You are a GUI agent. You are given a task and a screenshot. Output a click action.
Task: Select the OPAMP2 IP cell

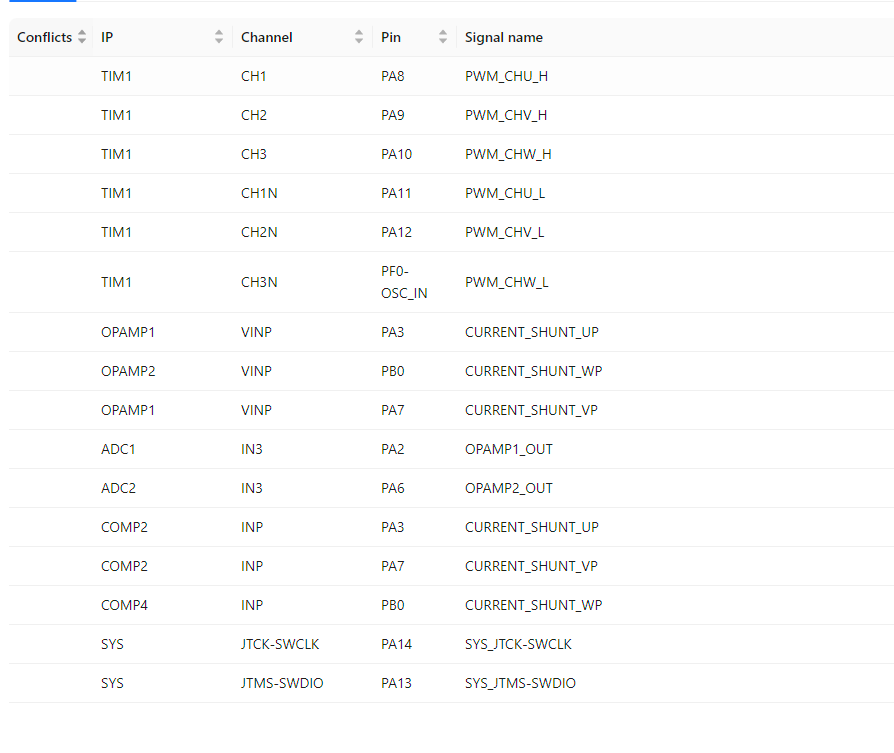pyautogui.click(x=128, y=371)
